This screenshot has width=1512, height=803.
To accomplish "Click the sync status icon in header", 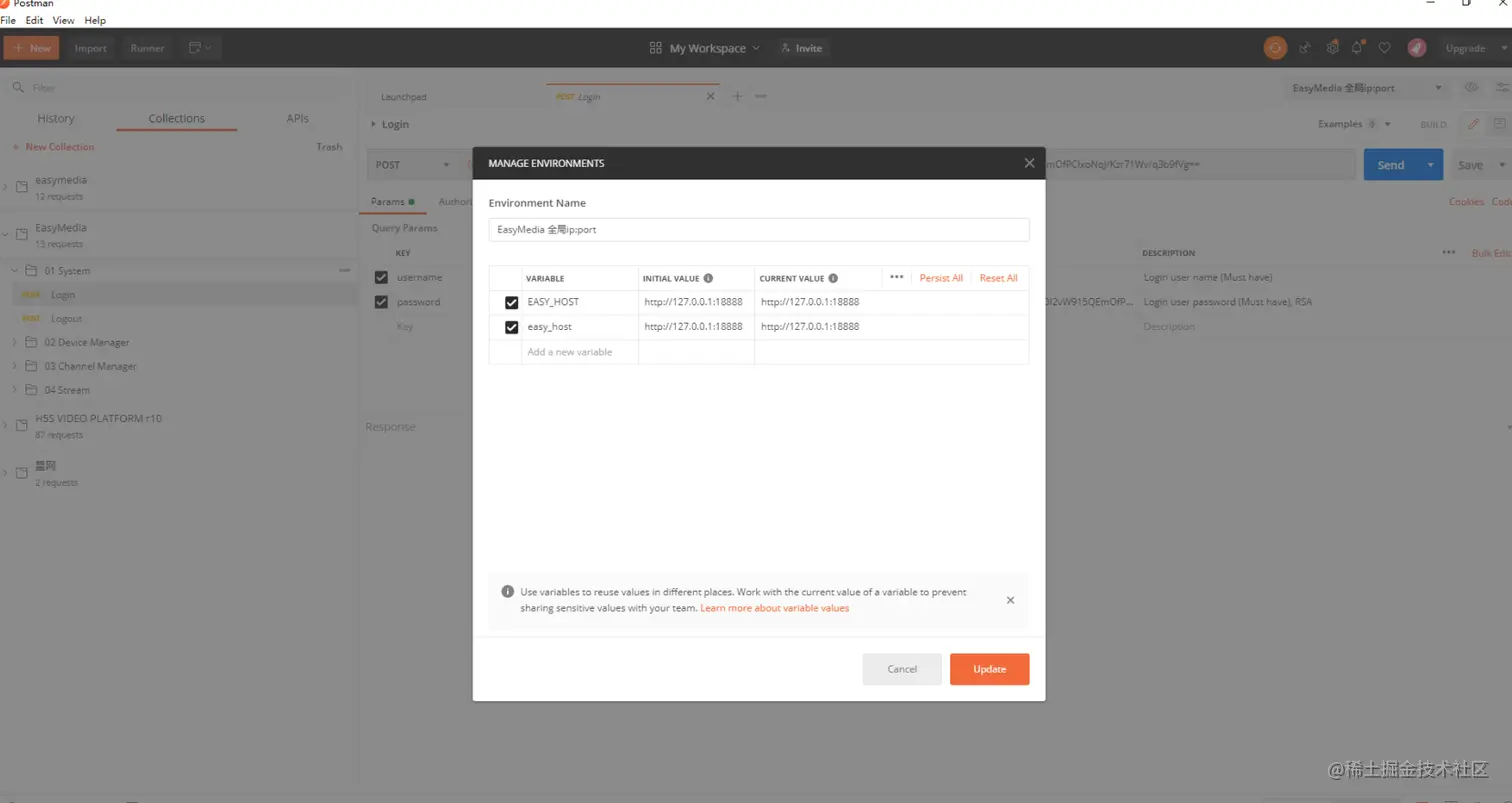I will tap(1275, 48).
